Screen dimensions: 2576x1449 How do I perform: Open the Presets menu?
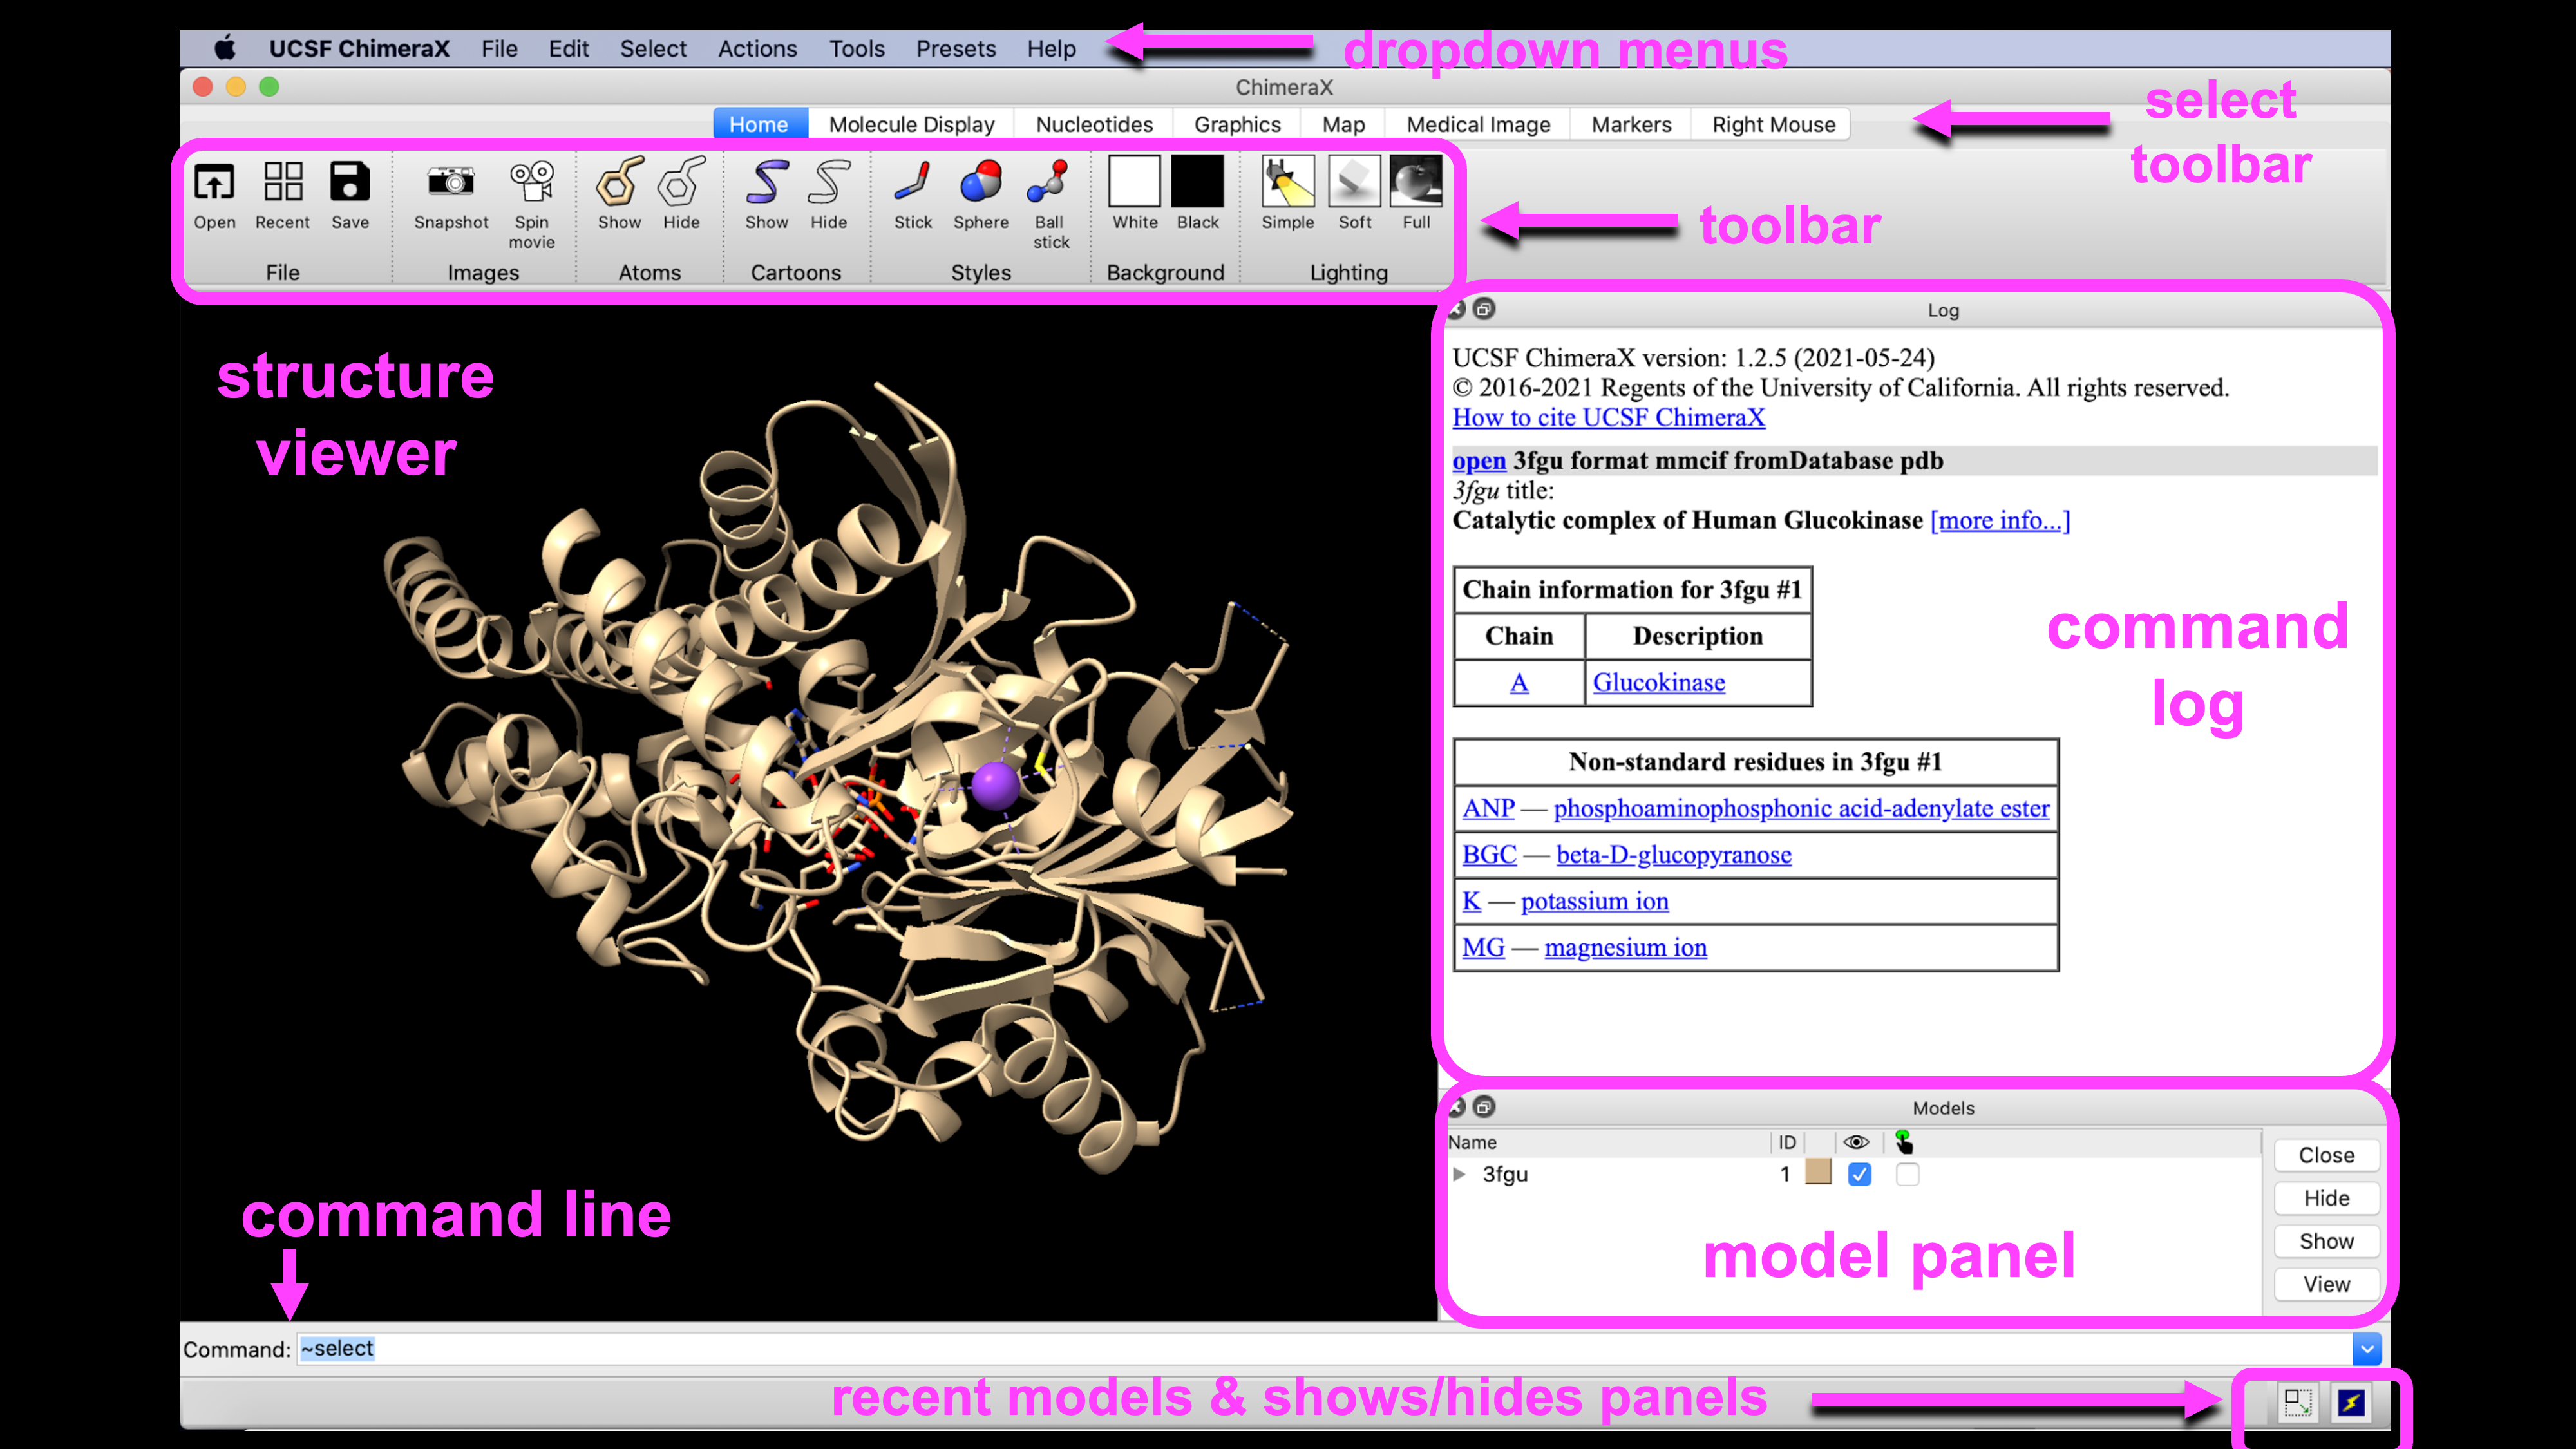click(955, 48)
